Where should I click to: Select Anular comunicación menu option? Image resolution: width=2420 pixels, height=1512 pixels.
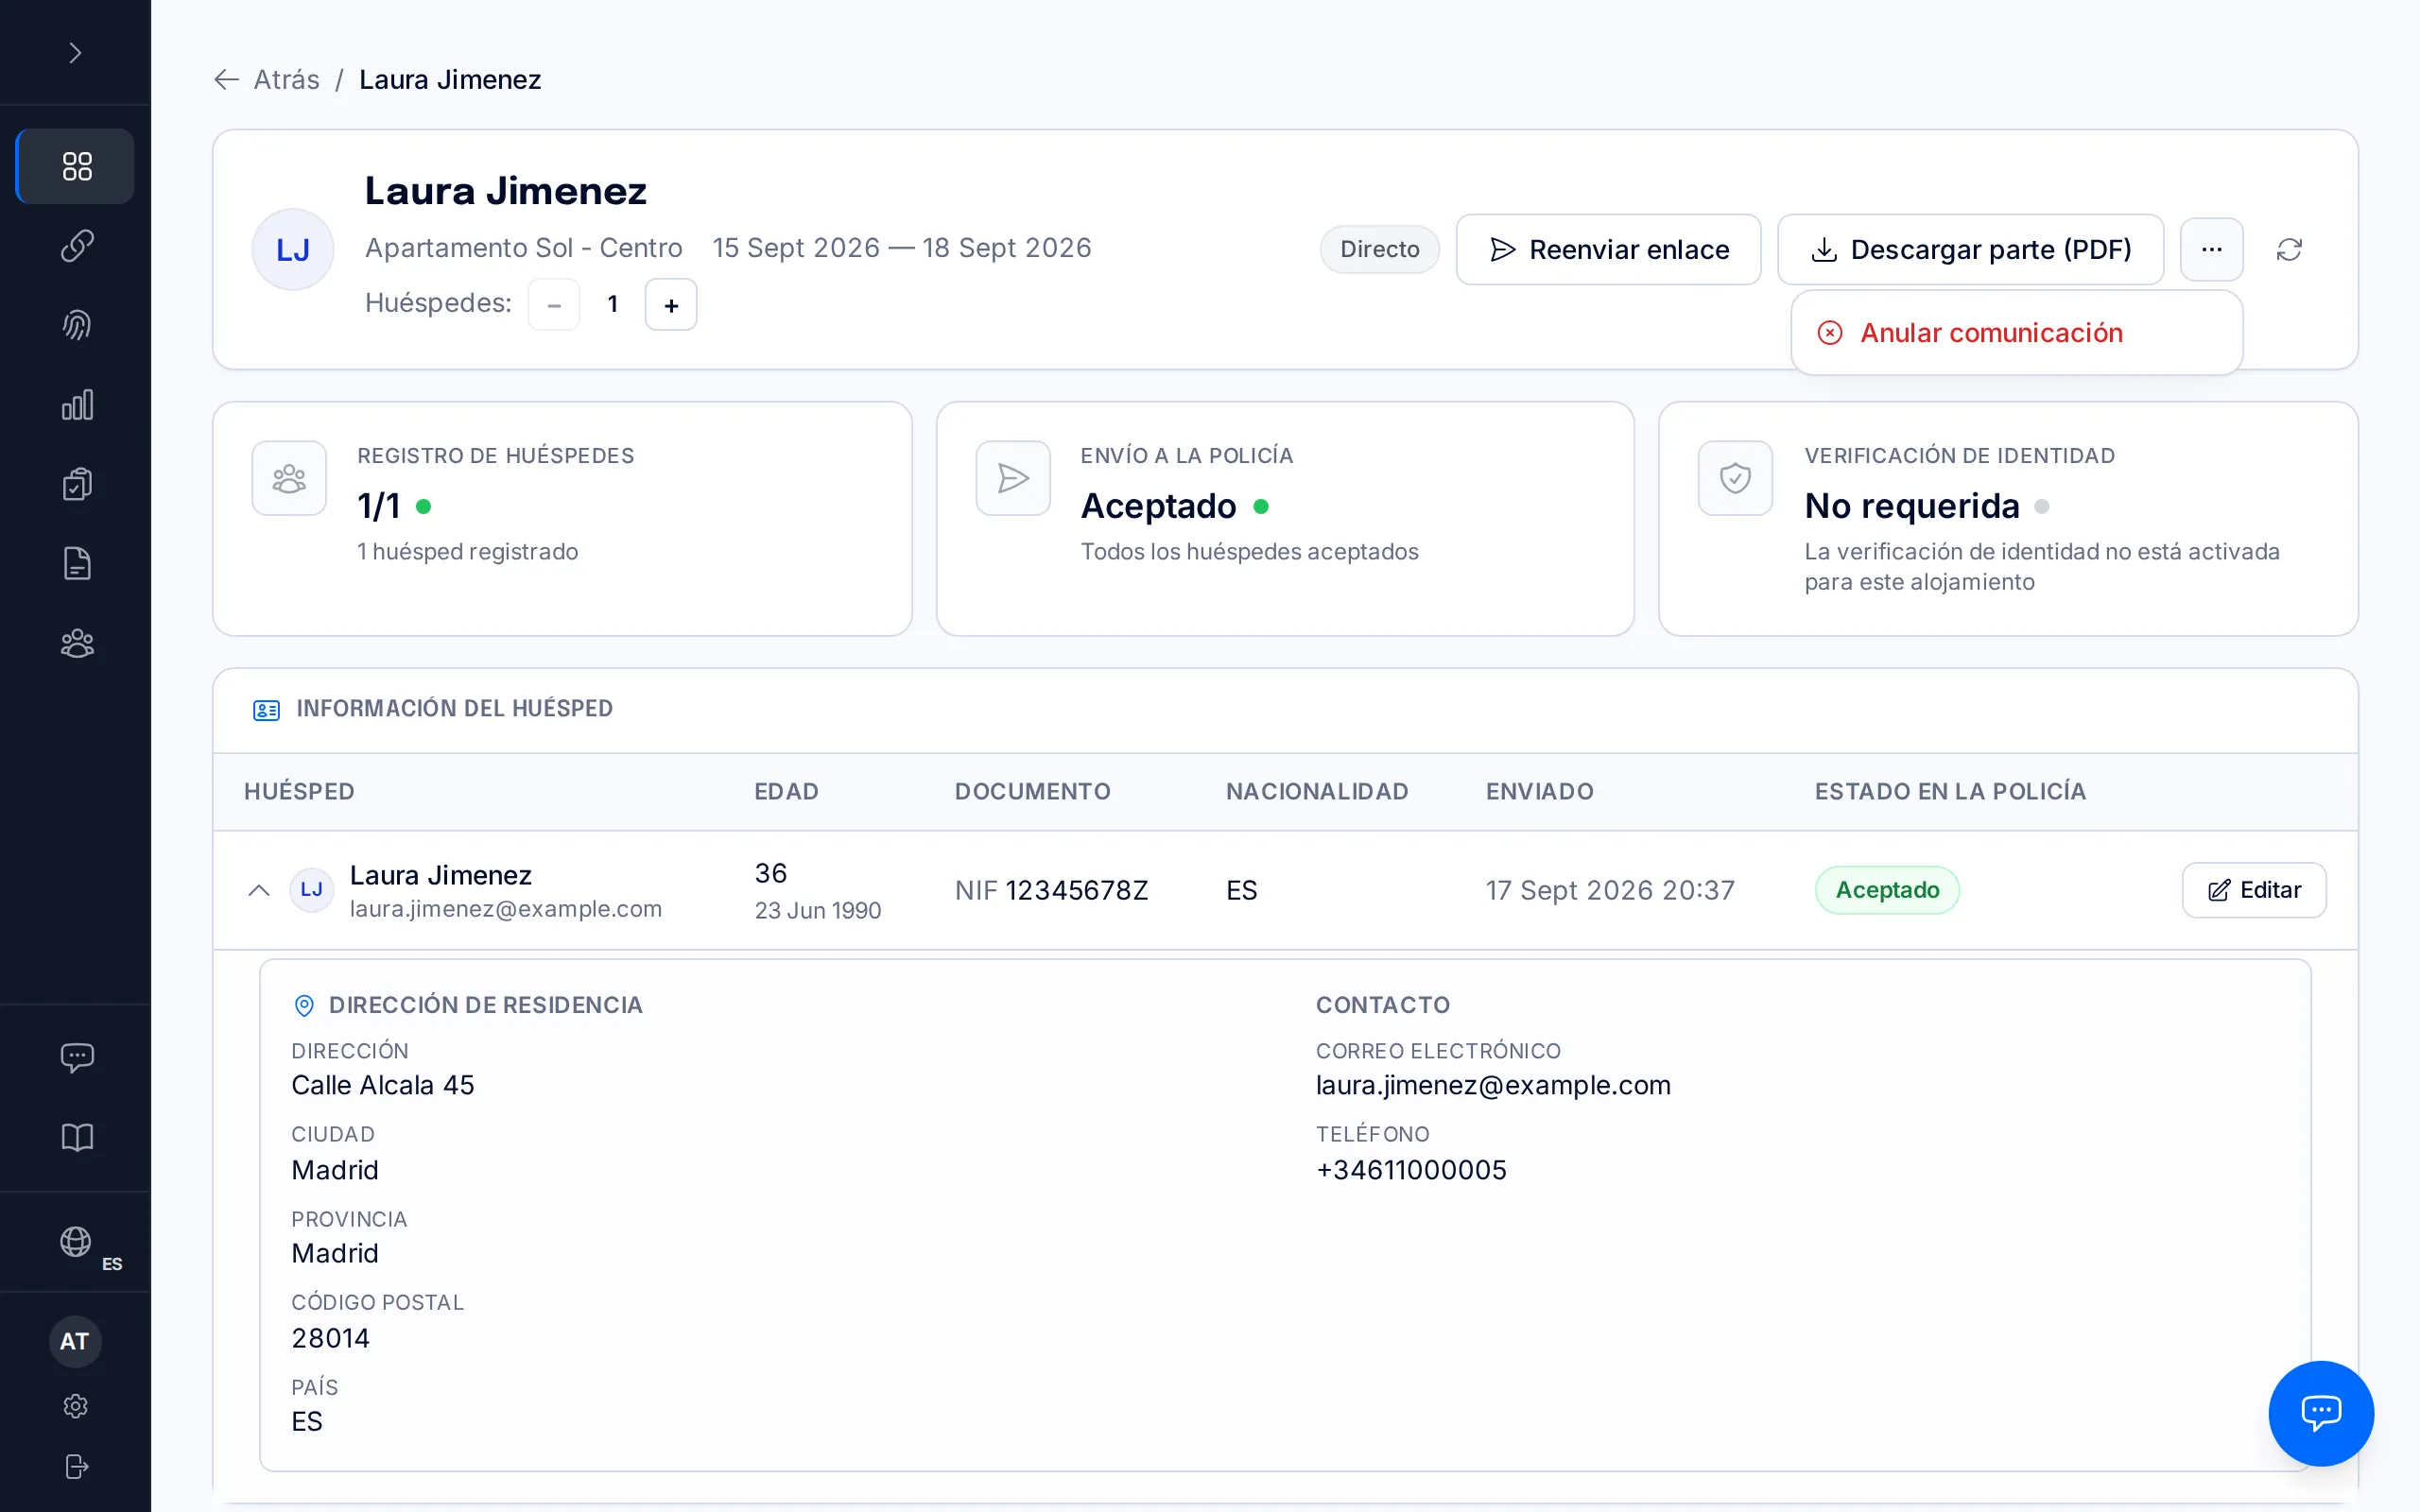[x=2016, y=333]
